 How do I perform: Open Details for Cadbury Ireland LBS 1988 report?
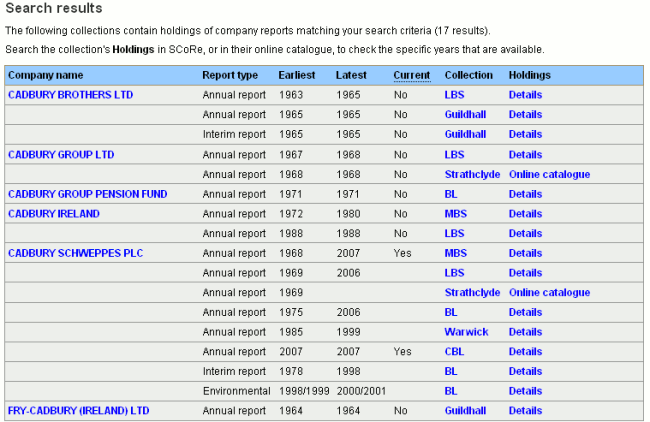pos(525,233)
